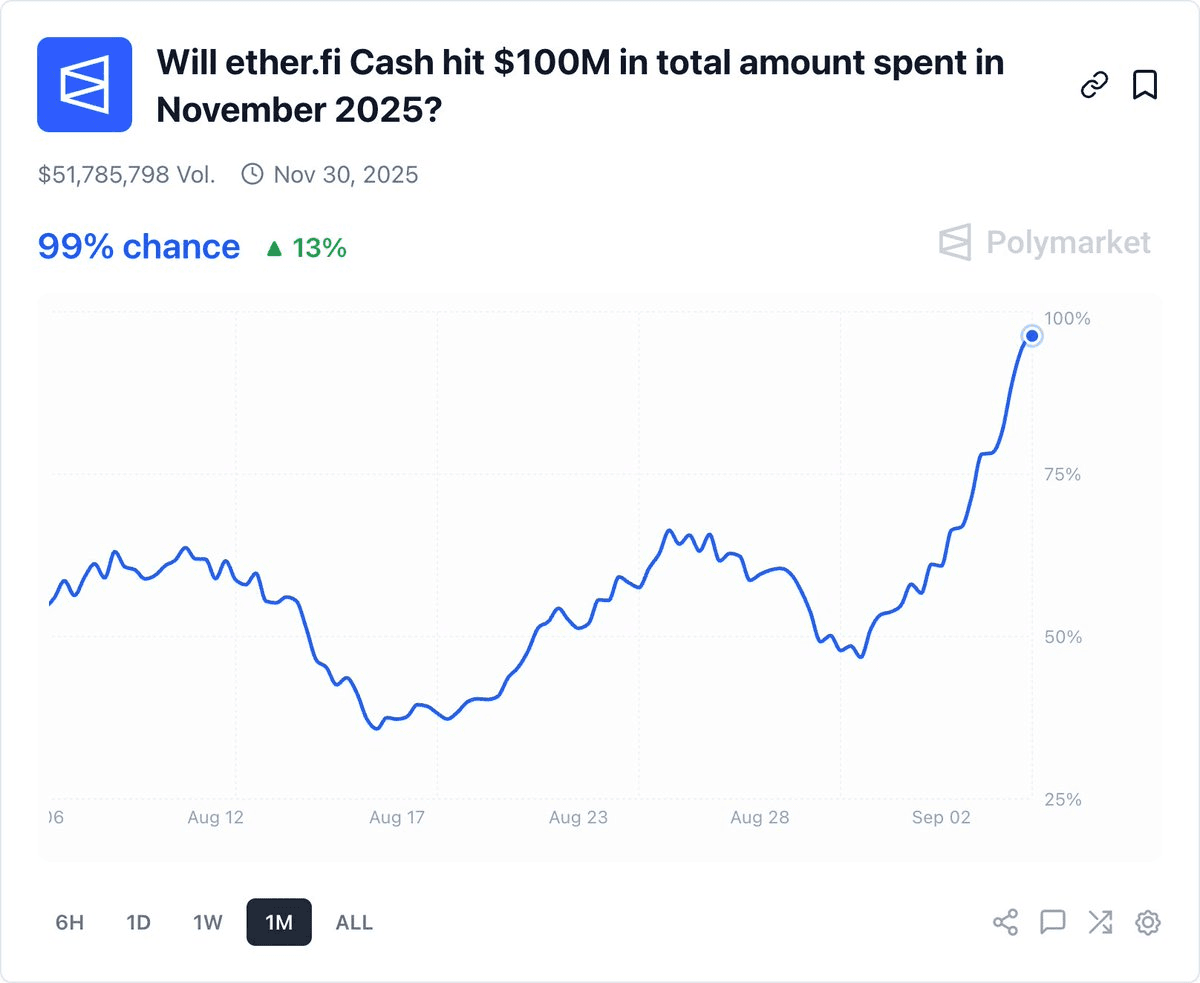Click the 99% chance label
This screenshot has height=983, width=1200.
pos(137,246)
